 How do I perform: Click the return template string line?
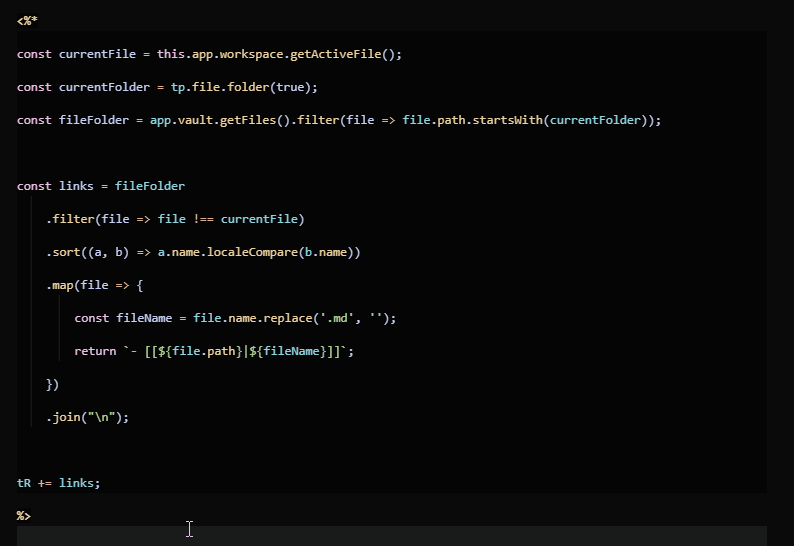pos(214,351)
